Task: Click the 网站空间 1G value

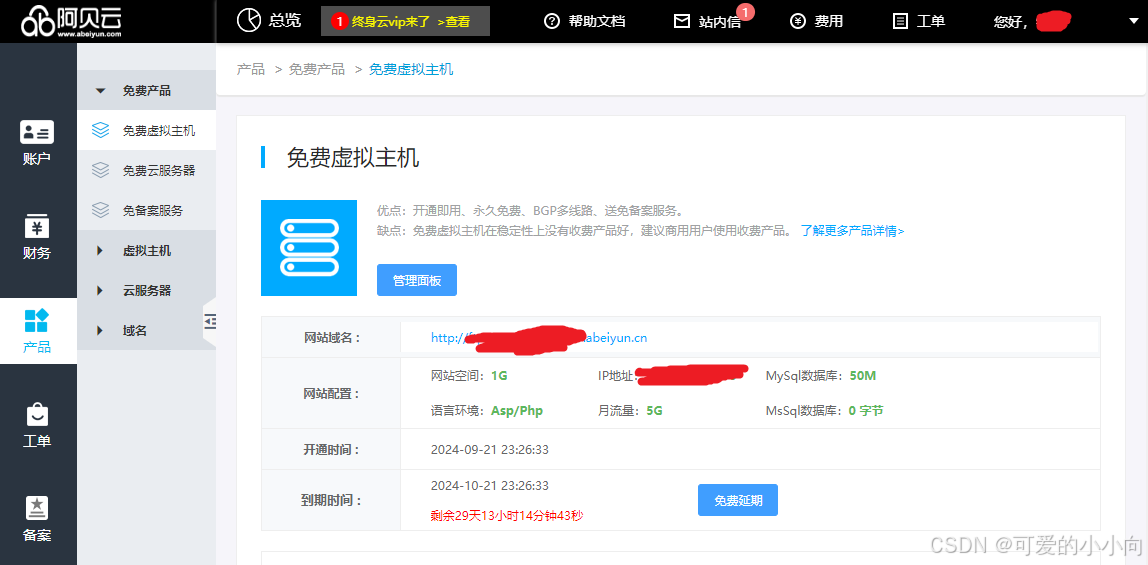Action: click(499, 376)
